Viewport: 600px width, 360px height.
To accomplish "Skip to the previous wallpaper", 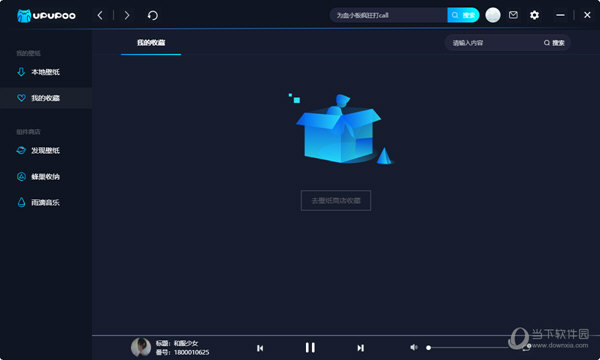I will (260, 348).
